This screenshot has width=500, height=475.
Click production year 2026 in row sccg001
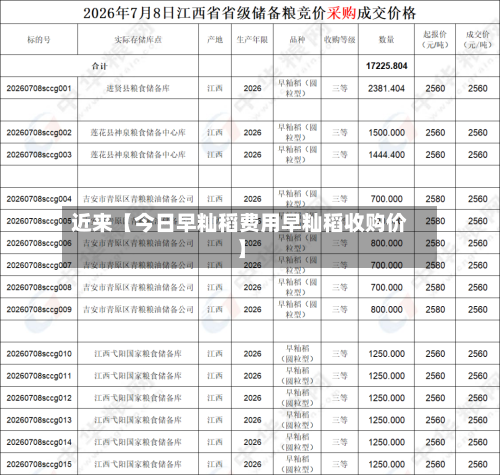[252, 88]
